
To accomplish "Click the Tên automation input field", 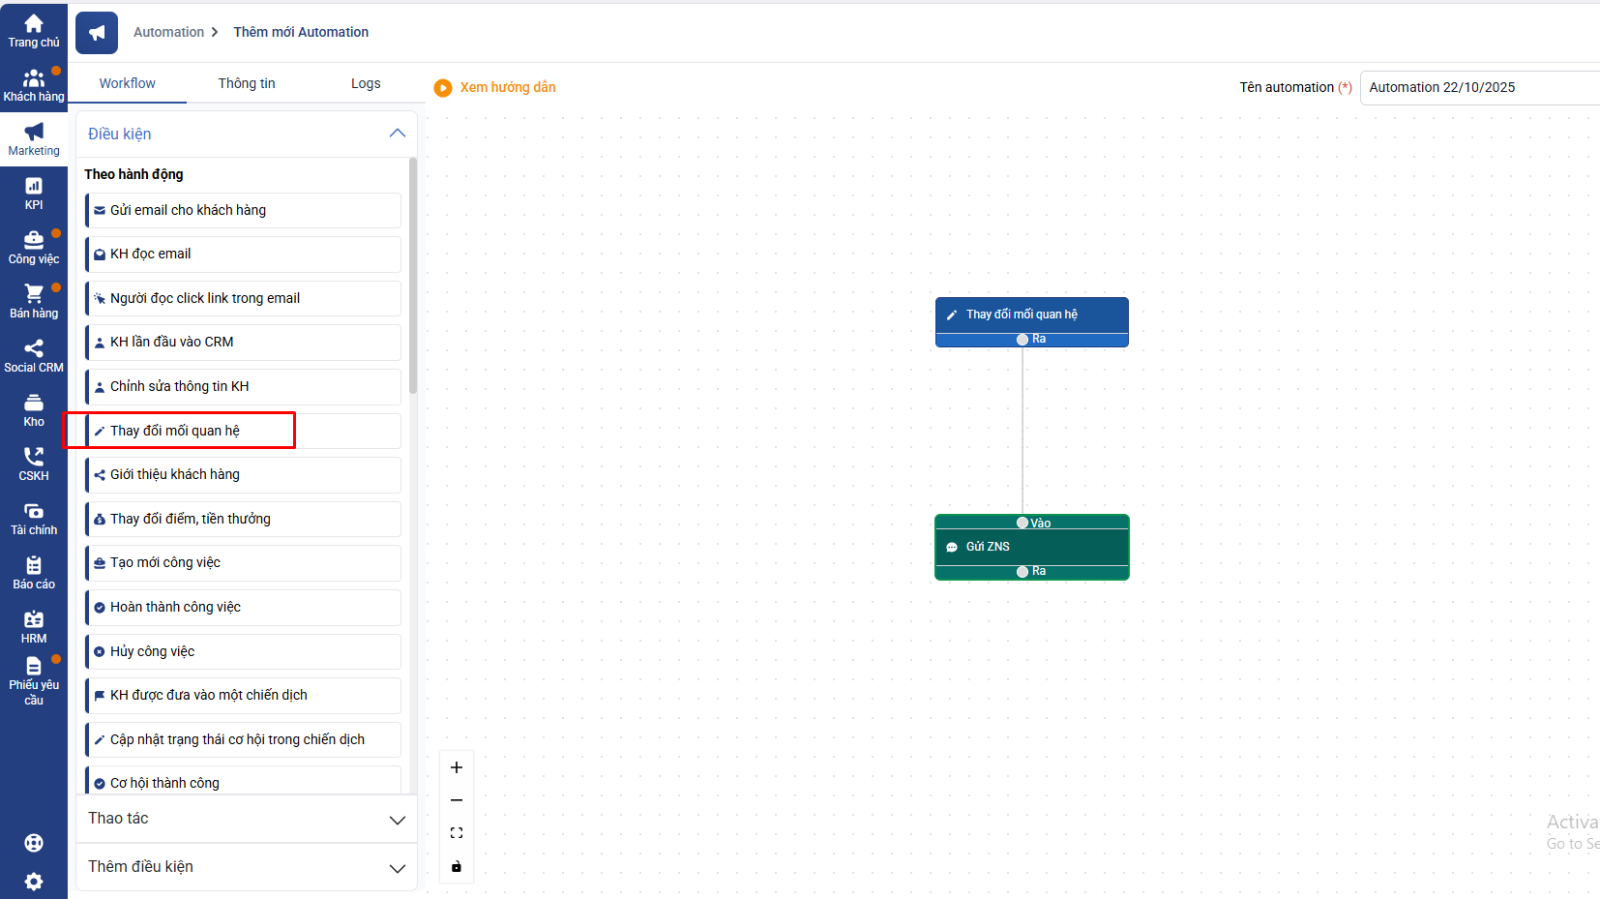I will pos(1480,87).
